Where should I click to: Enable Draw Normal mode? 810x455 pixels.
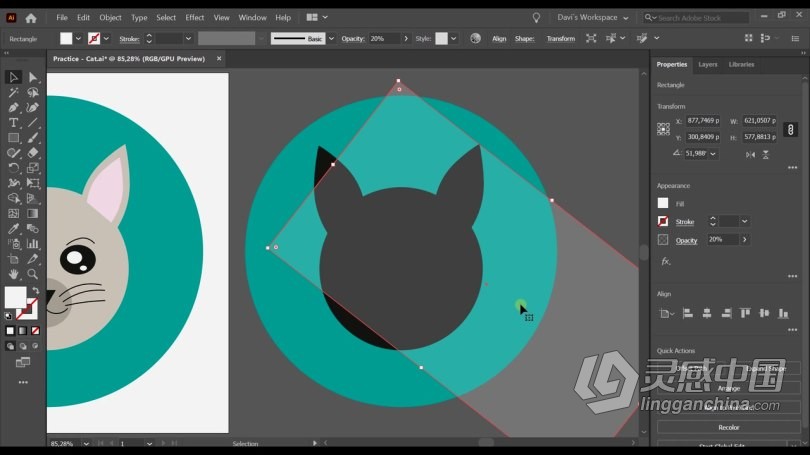point(10,346)
